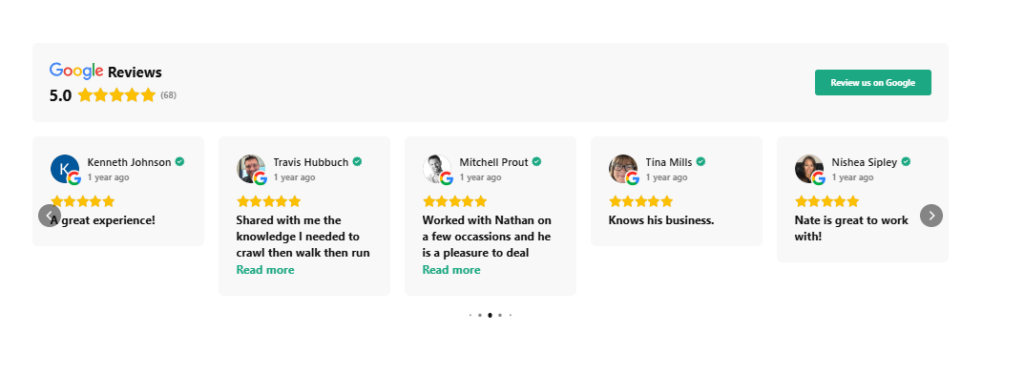The image size is (1024, 373).
Task: Click the five-star rating in header
Action: coord(117,95)
